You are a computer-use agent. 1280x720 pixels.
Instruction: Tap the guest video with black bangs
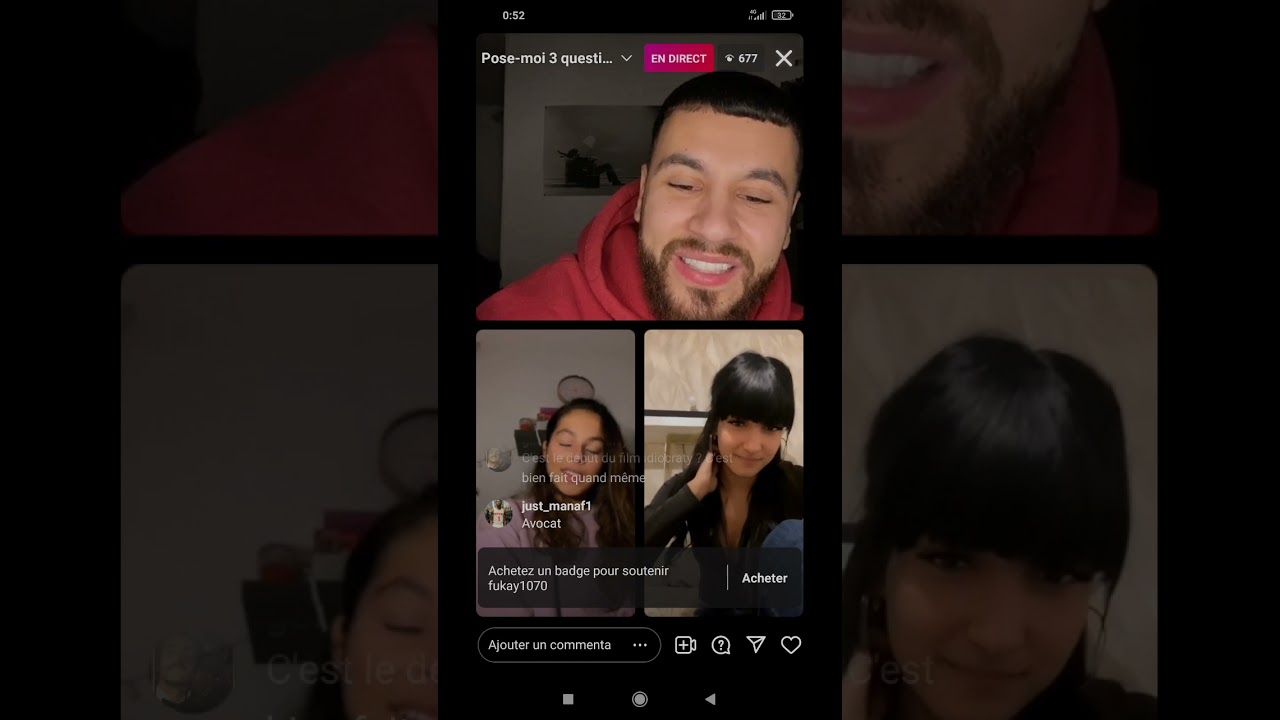click(724, 473)
